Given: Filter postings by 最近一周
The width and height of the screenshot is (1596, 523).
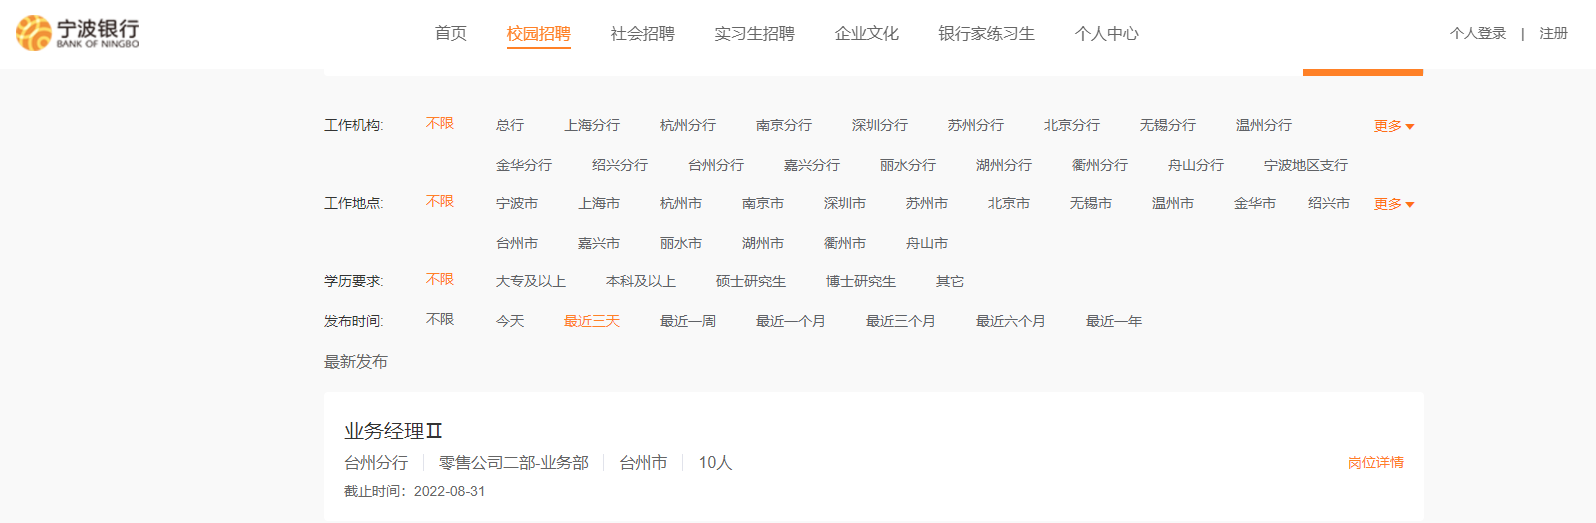Looking at the screenshot, I should 688,321.
